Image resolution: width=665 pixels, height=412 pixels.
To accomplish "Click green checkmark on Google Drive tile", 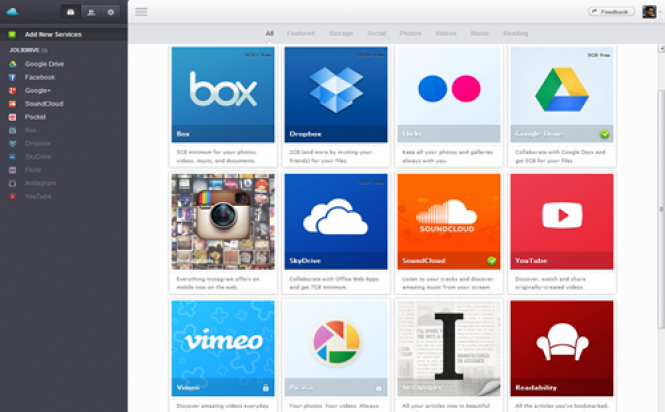I will click(604, 134).
